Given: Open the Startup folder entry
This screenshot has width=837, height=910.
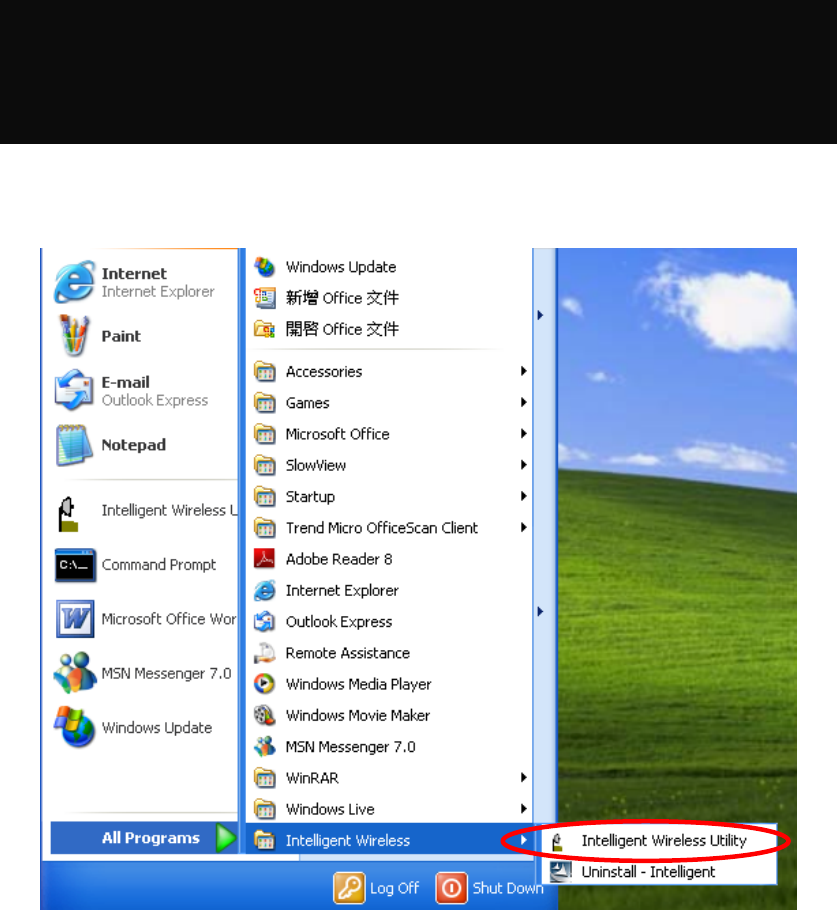Looking at the screenshot, I should 389,497.
